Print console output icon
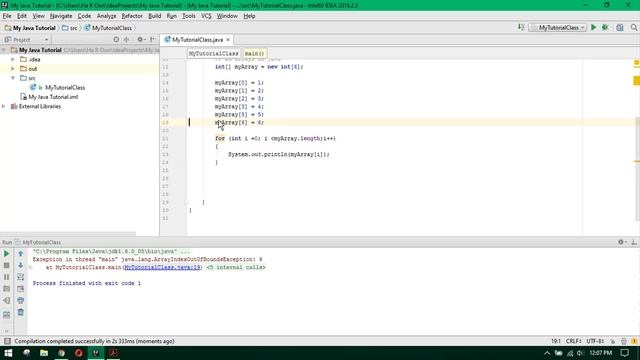 coord(20,300)
